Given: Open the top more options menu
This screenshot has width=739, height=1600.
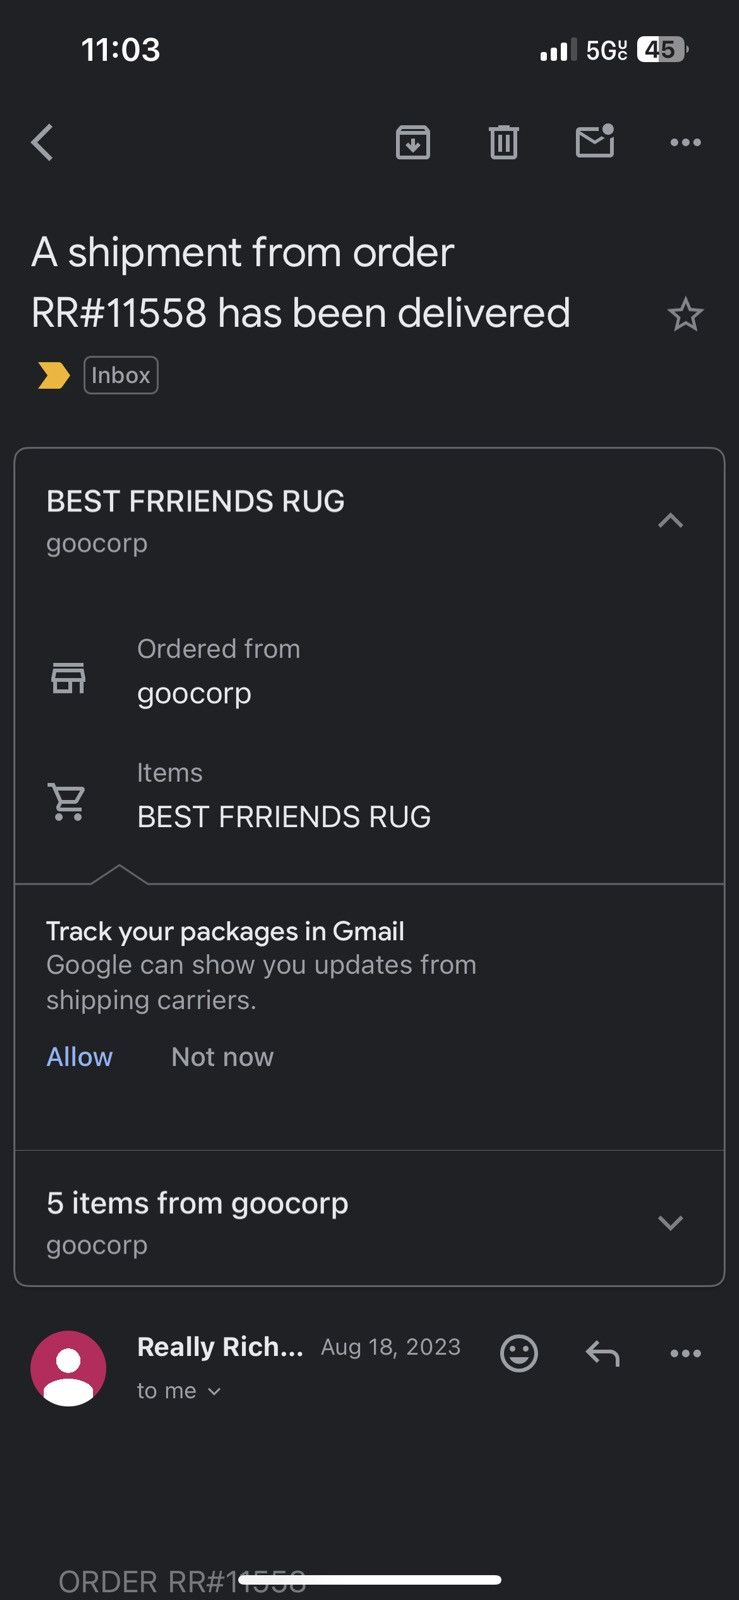Looking at the screenshot, I should coord(685,142).
